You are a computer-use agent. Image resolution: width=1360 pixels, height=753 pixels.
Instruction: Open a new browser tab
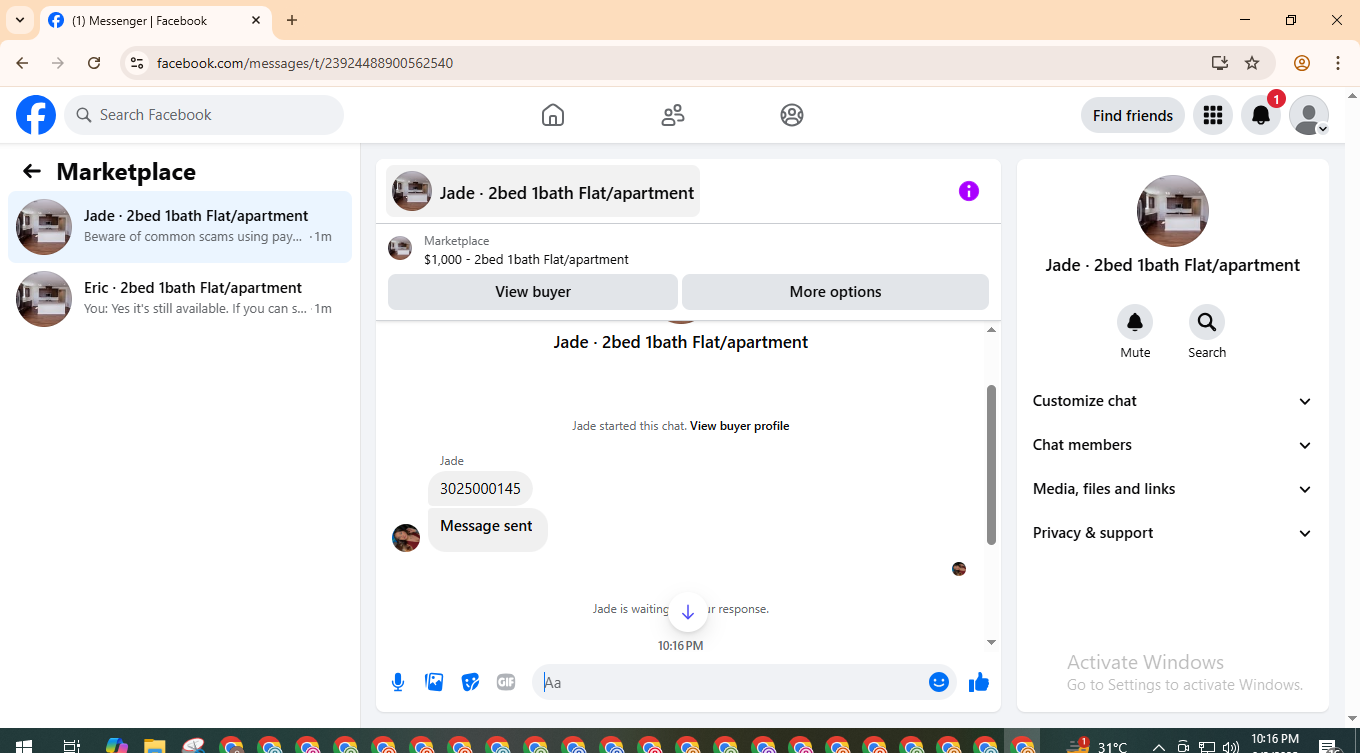[292, 20]
